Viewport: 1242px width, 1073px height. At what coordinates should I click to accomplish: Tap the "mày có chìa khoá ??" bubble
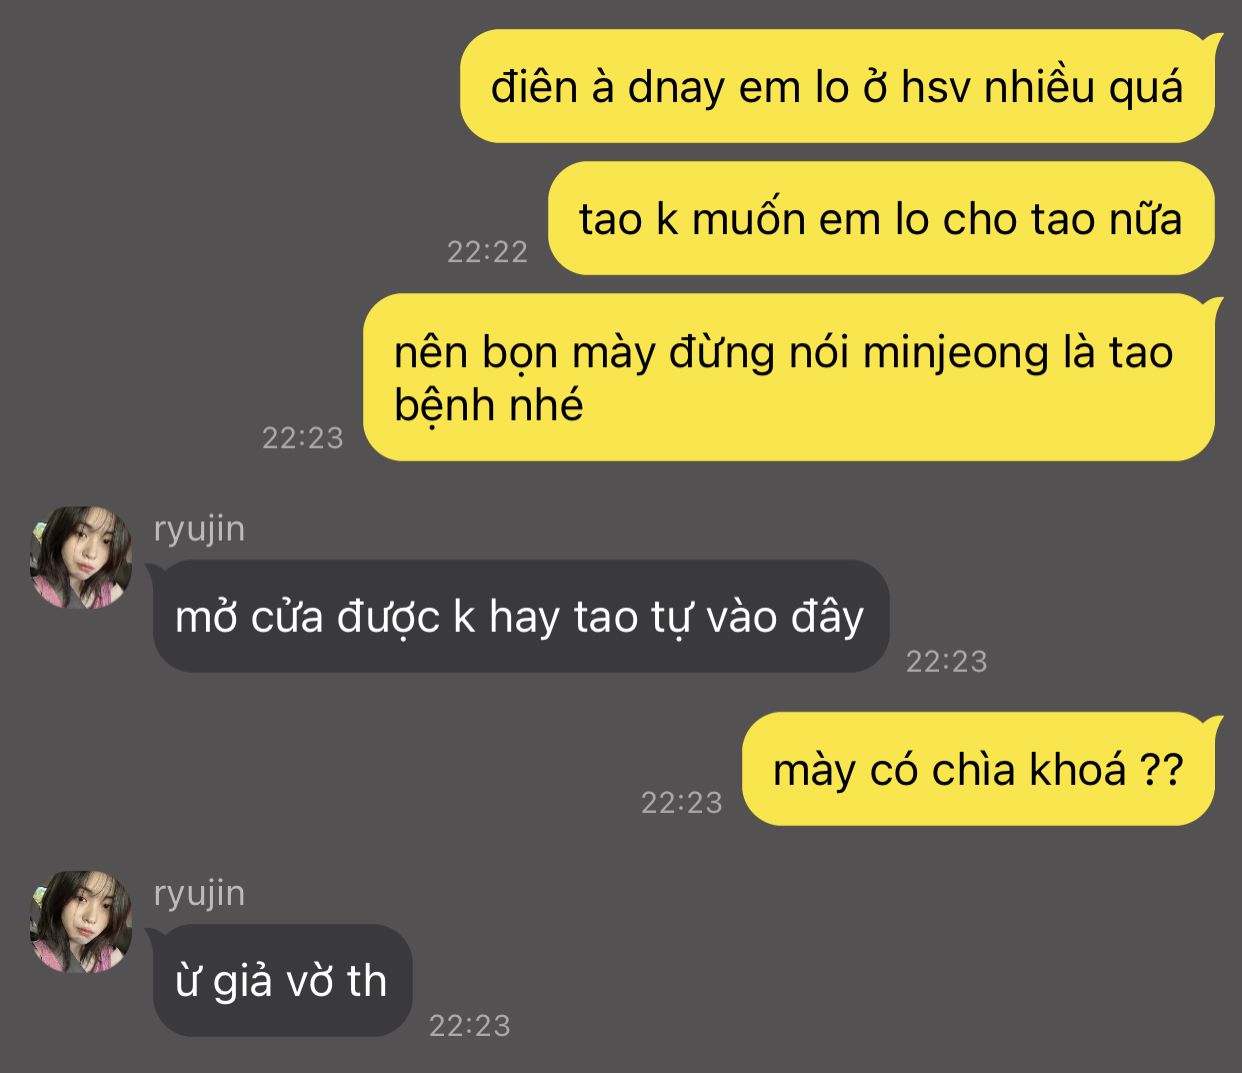pos(983,769)
